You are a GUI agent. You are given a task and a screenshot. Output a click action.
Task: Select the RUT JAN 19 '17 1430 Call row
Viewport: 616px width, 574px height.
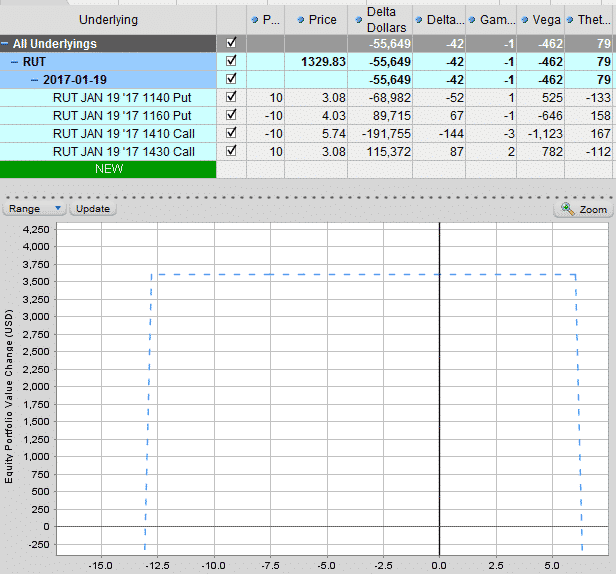(x=124, y=152)
